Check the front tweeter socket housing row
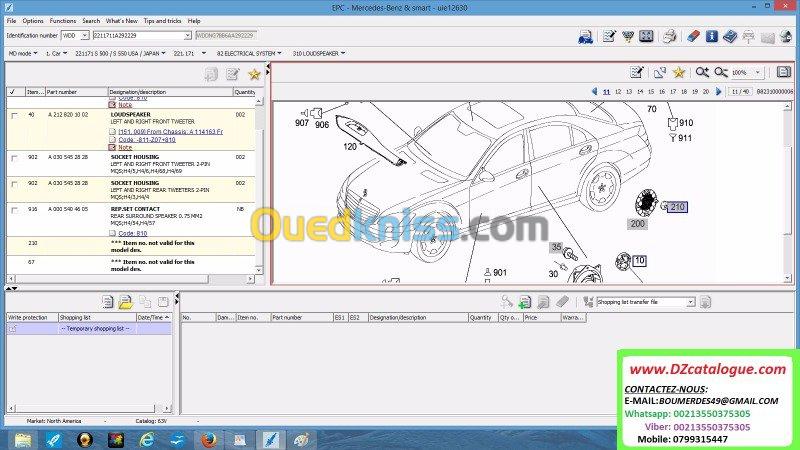Image resolution: width=800 pixels, height=450 pixels. pyautogui.click(x=14, y=158)
